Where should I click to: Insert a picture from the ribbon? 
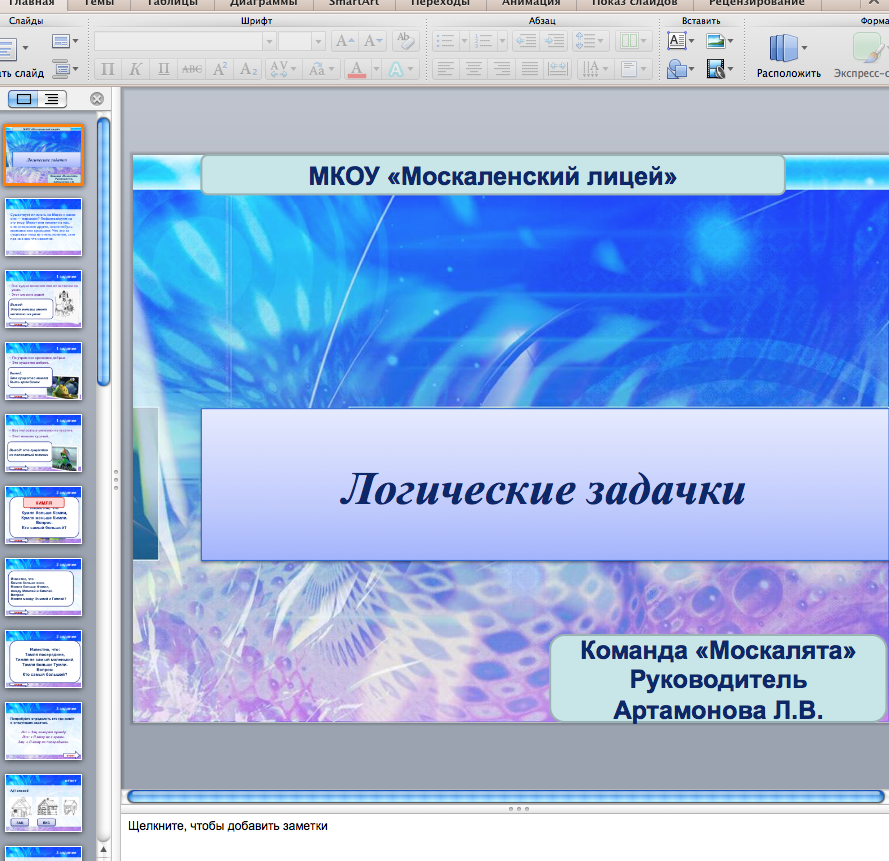click(716, 40)
